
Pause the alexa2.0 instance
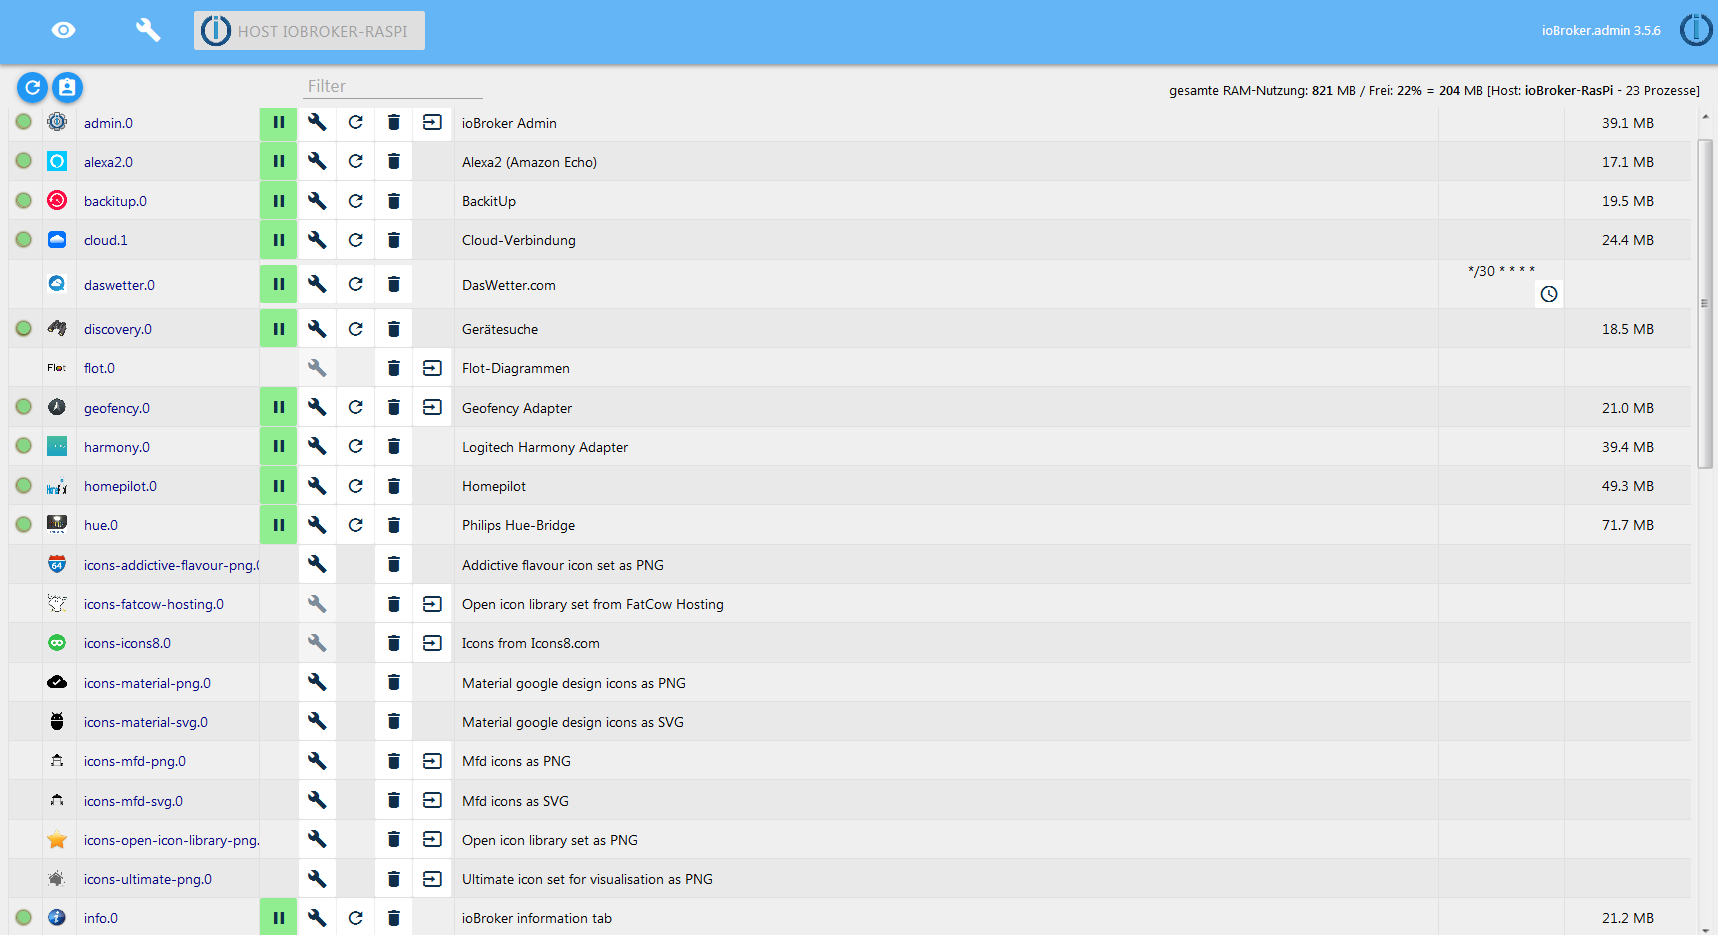279,162
